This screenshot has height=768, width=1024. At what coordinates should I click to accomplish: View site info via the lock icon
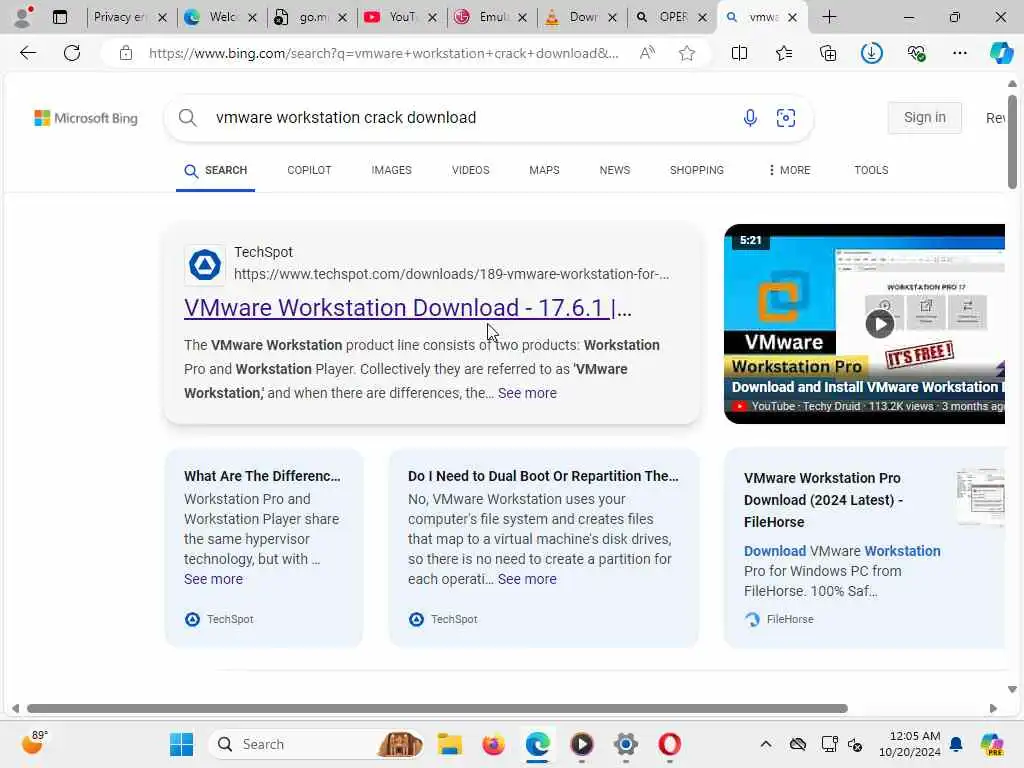(x=126, y=53)
